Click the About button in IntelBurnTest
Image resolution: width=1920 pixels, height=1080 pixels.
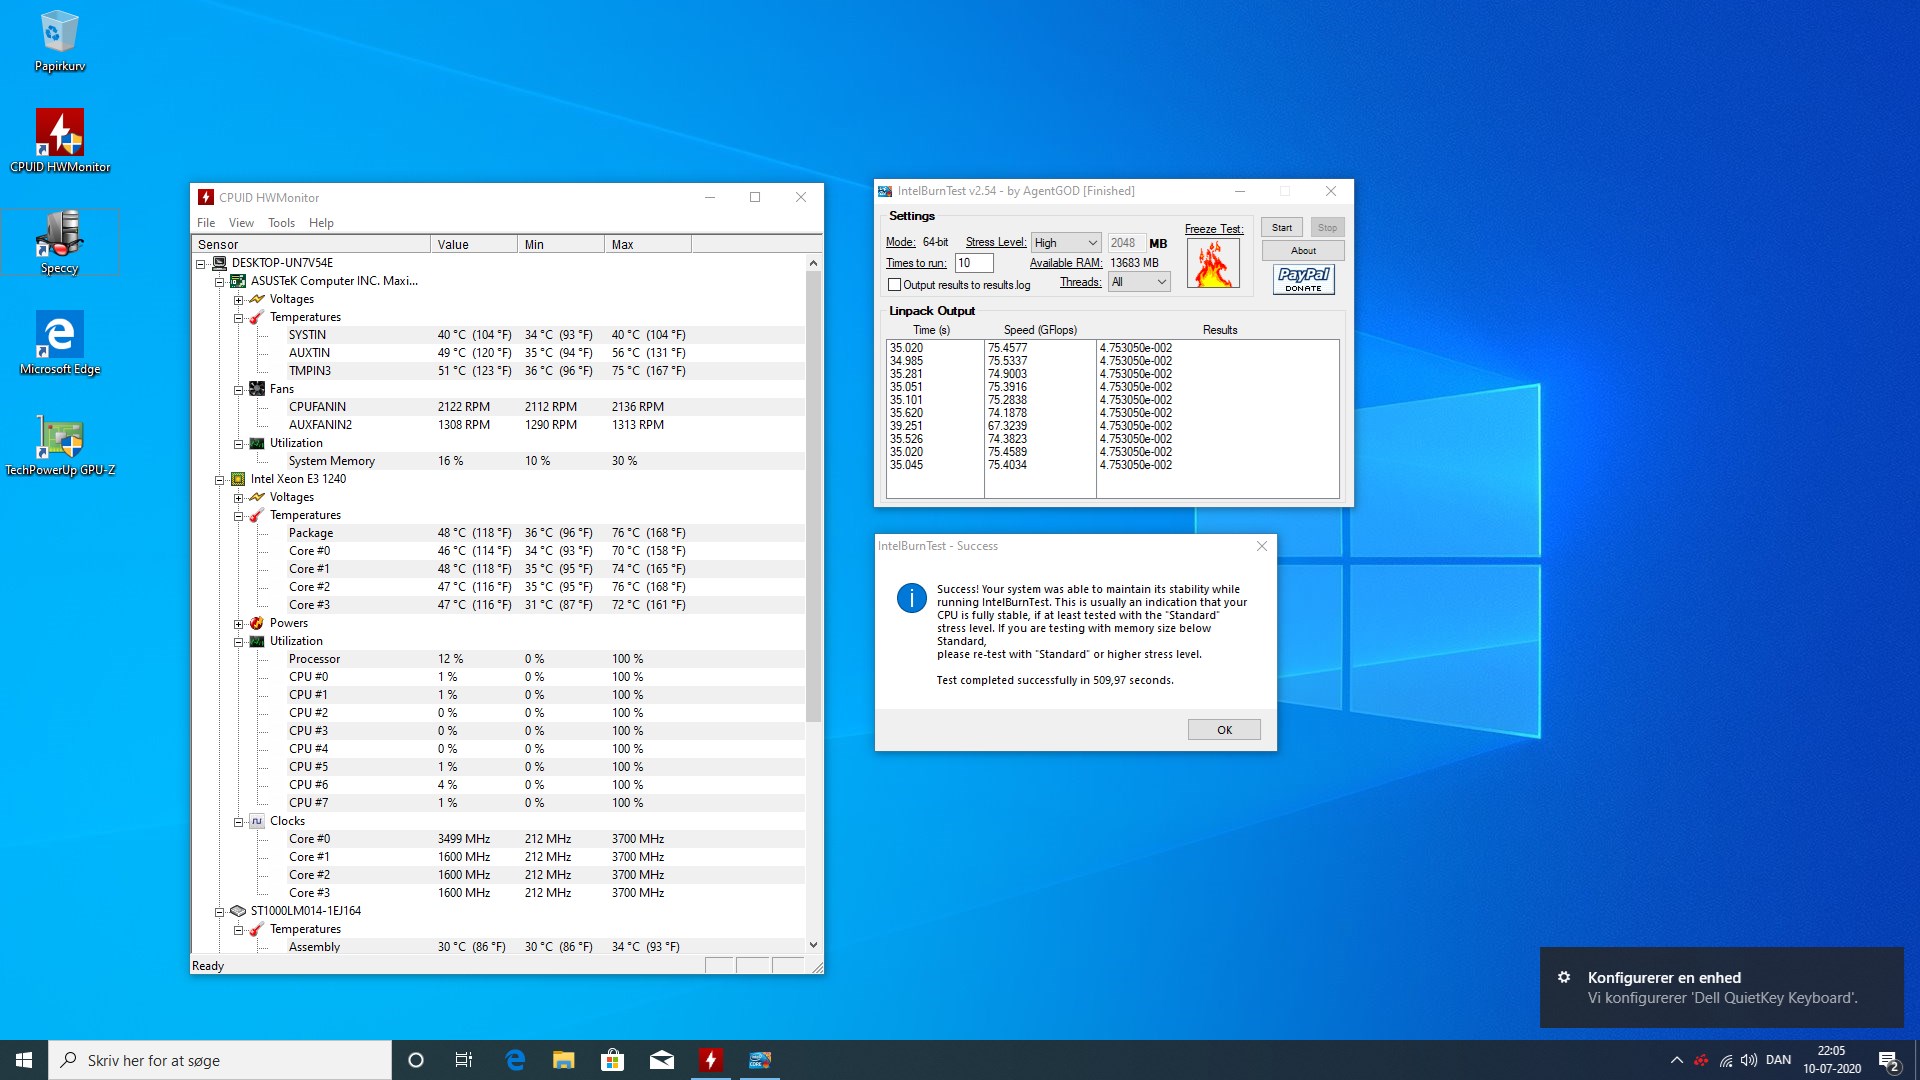pyautogui.click(x=1303, y=251)
